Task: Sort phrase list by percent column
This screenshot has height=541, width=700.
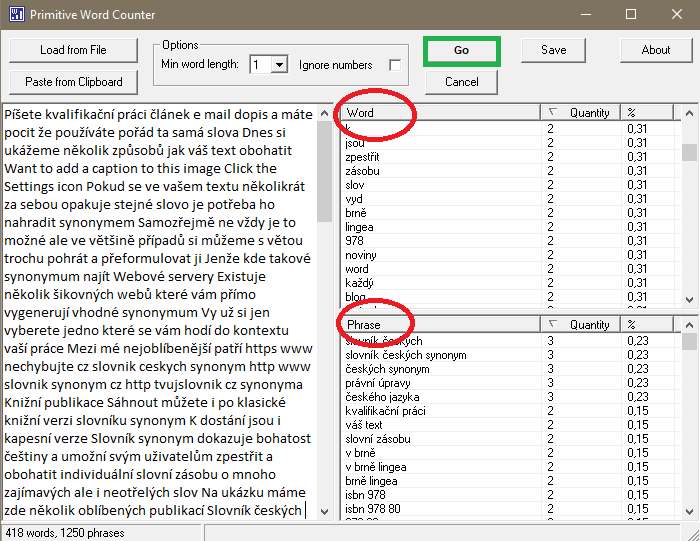Action: coord(646,325)
